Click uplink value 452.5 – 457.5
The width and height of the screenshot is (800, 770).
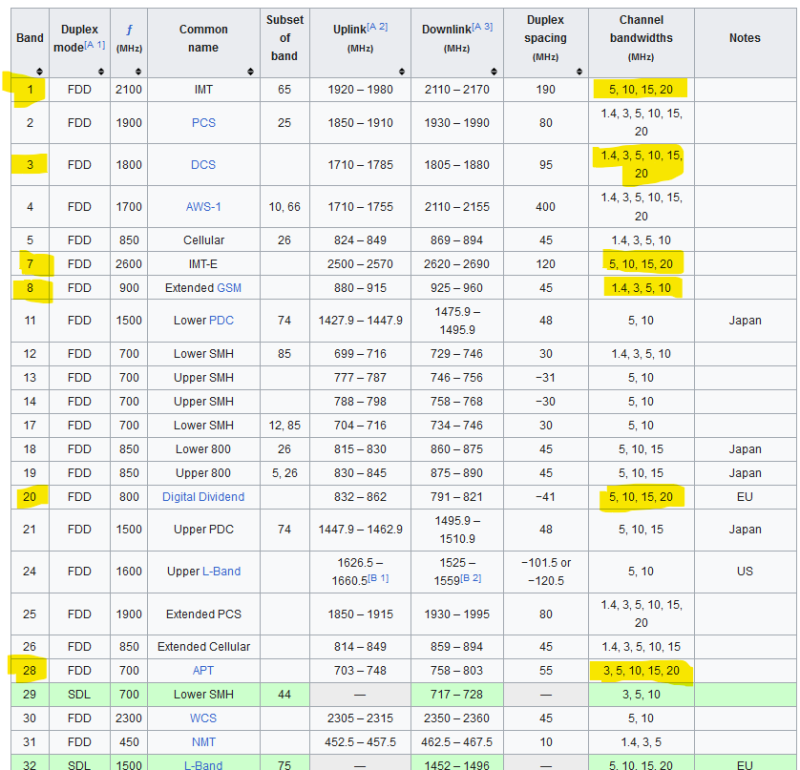click(x=360, y=742)
